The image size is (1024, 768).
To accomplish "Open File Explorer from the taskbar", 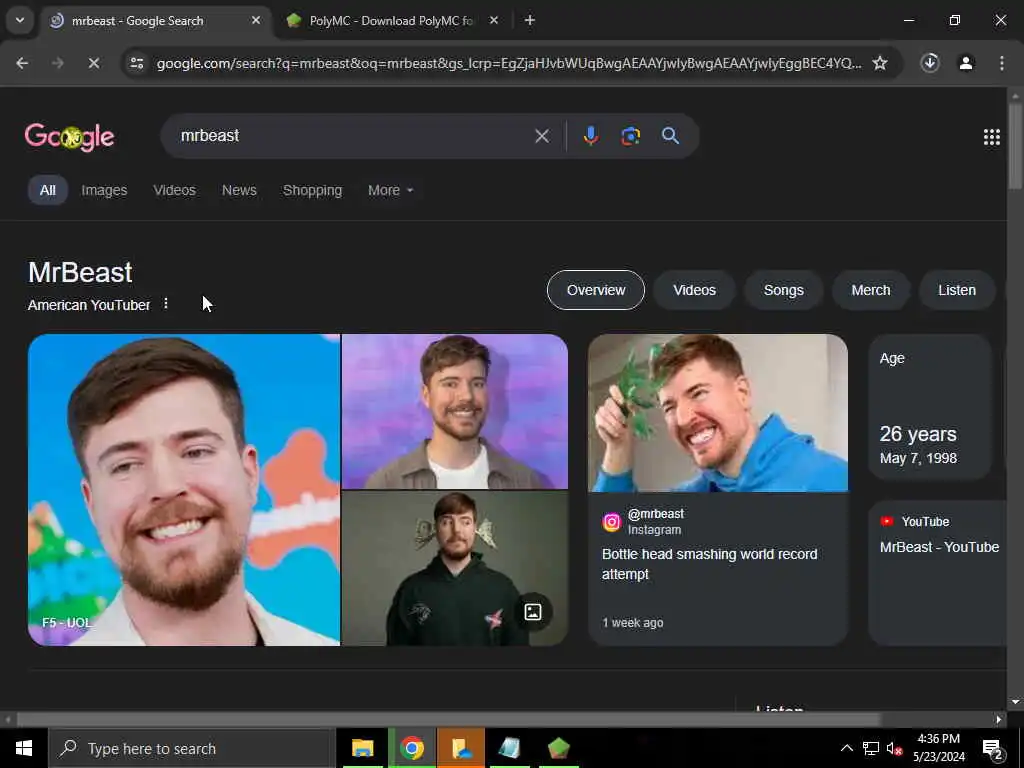I will click(x=362, y=748).
